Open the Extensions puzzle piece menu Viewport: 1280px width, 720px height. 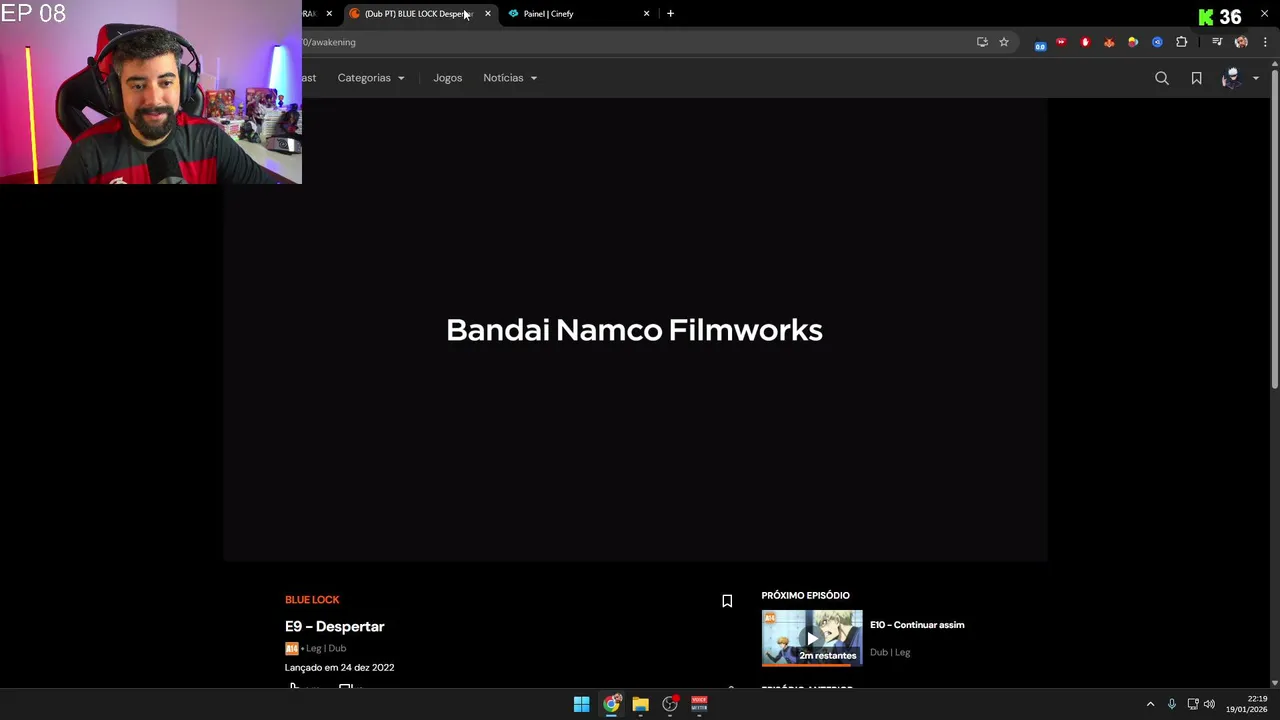pos(1182,42)
